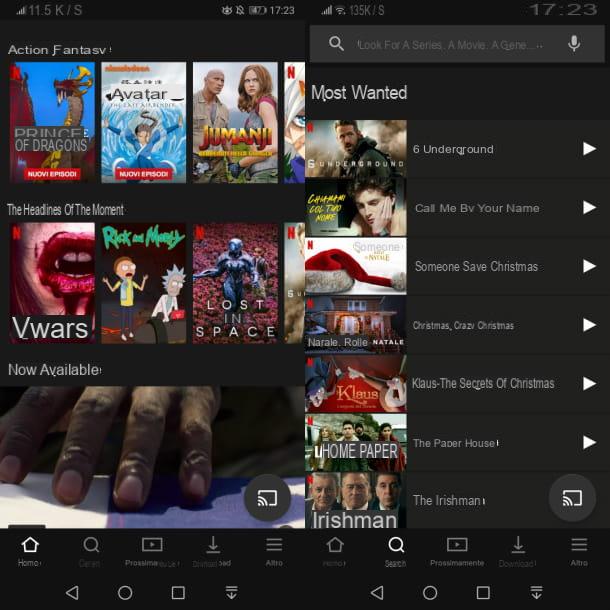This screenshot has width=610, height=610.
Task: Select the 'Someone Save Christmas' title
Action: click(x=477, y=266)
